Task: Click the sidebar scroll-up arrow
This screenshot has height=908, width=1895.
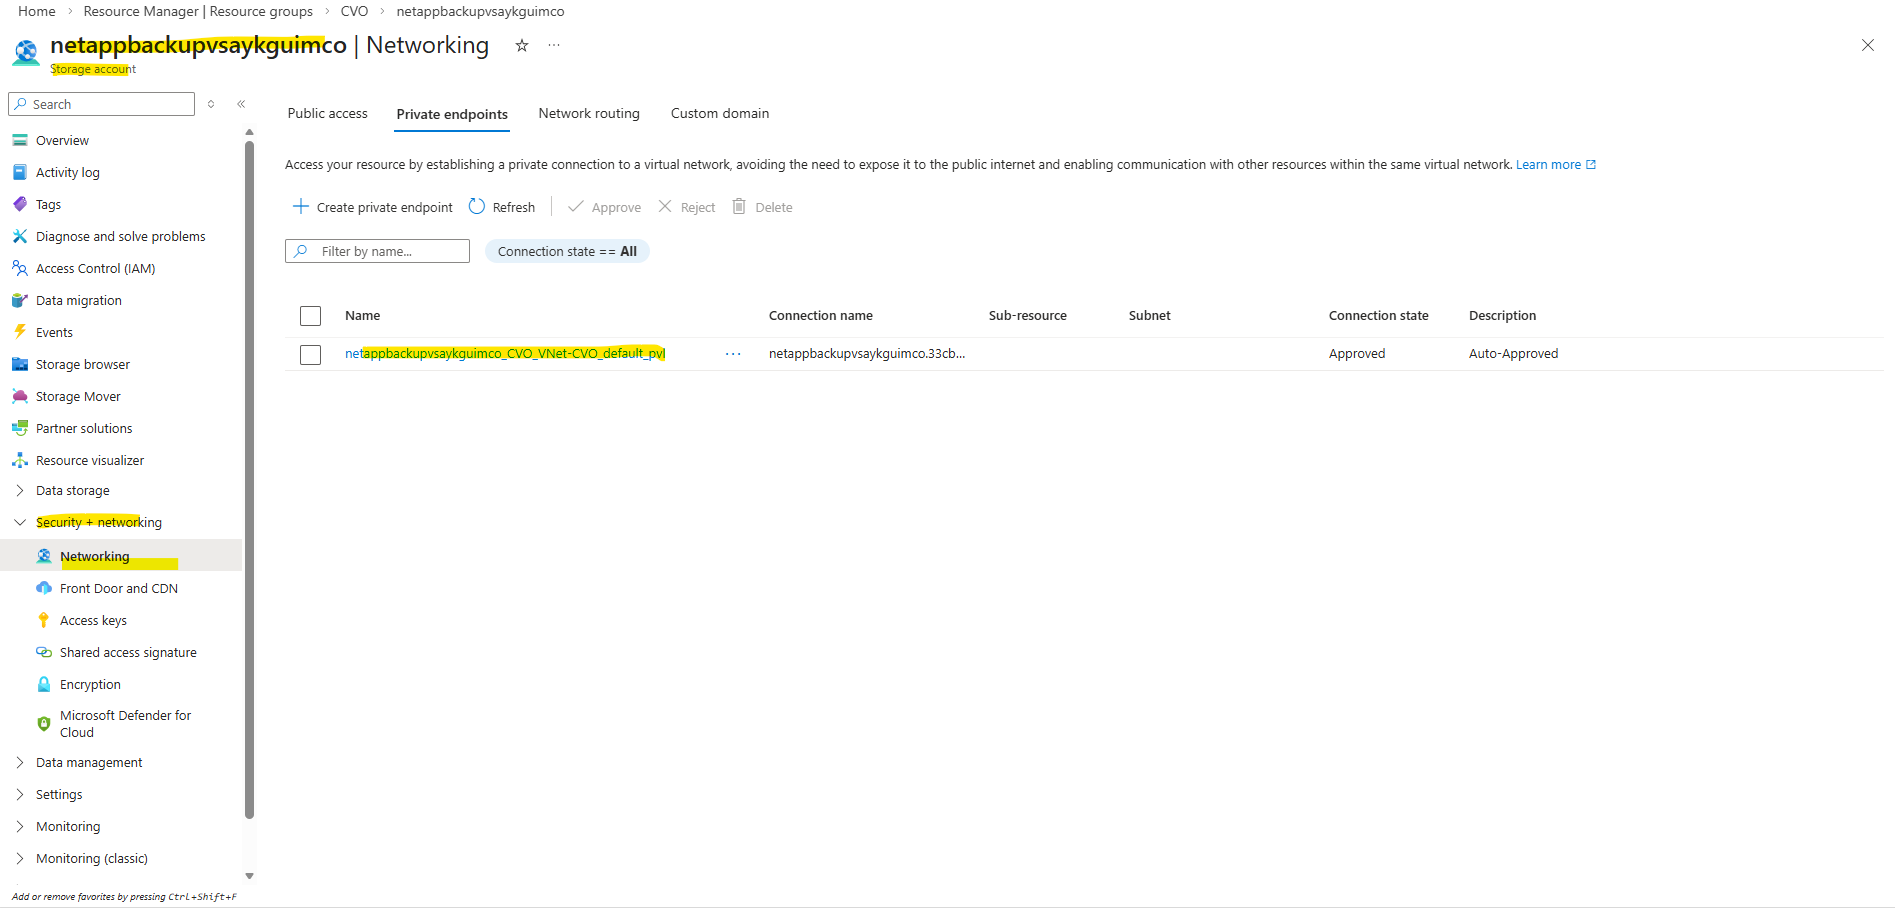Action: click(249, 132)
